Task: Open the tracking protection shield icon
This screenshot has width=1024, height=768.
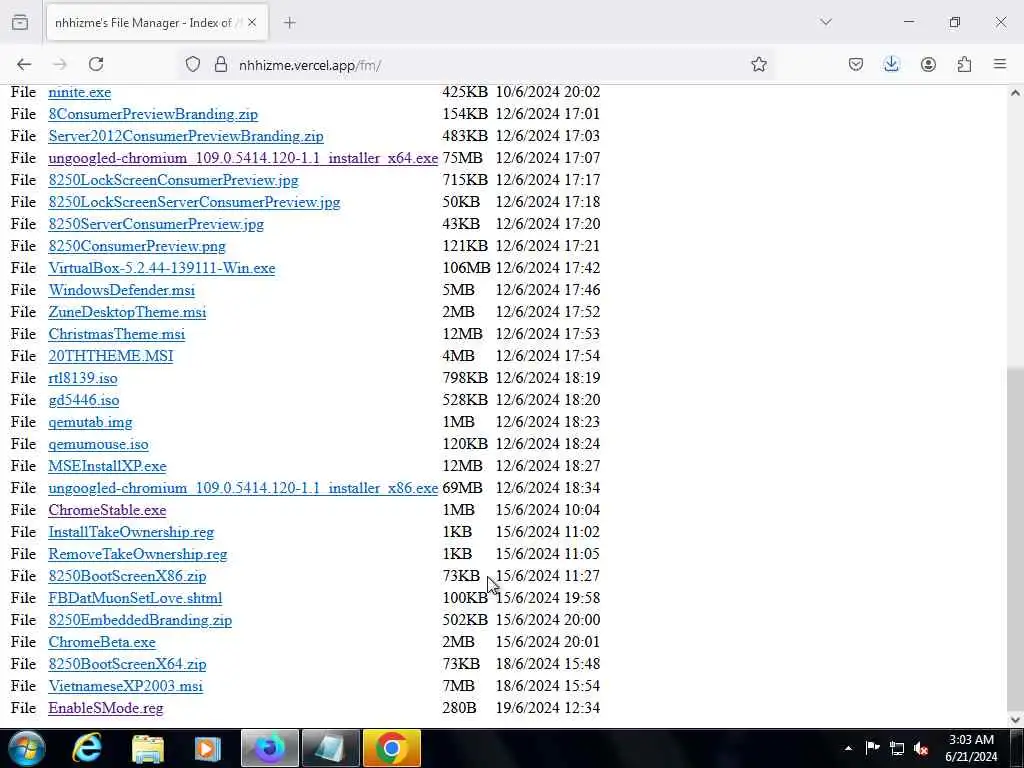Action: 193,64
